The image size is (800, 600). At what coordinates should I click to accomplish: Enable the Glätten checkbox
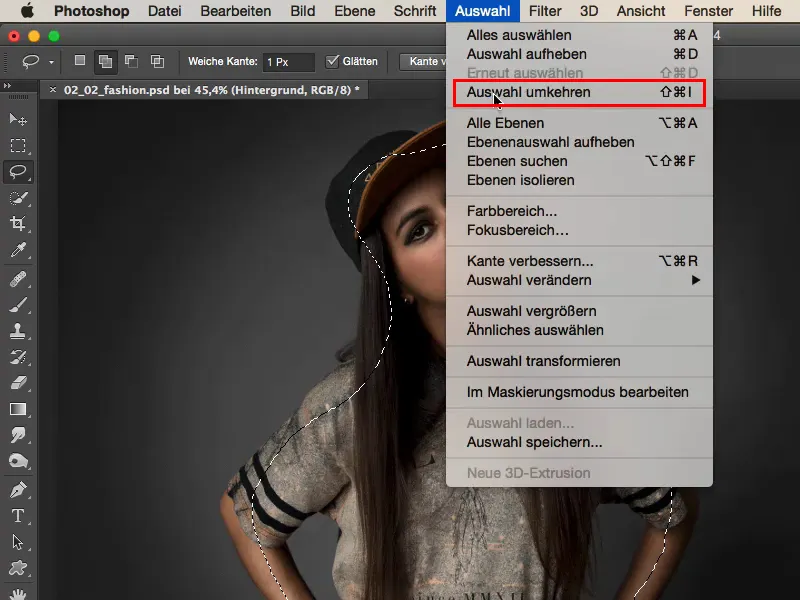click(332, 60)
